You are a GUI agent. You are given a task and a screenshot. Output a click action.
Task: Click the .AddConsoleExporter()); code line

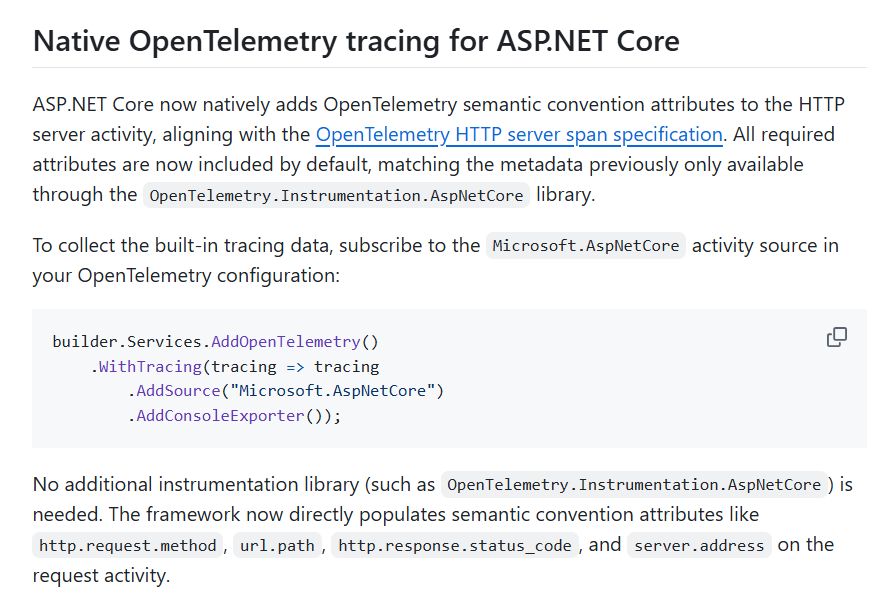234,416
